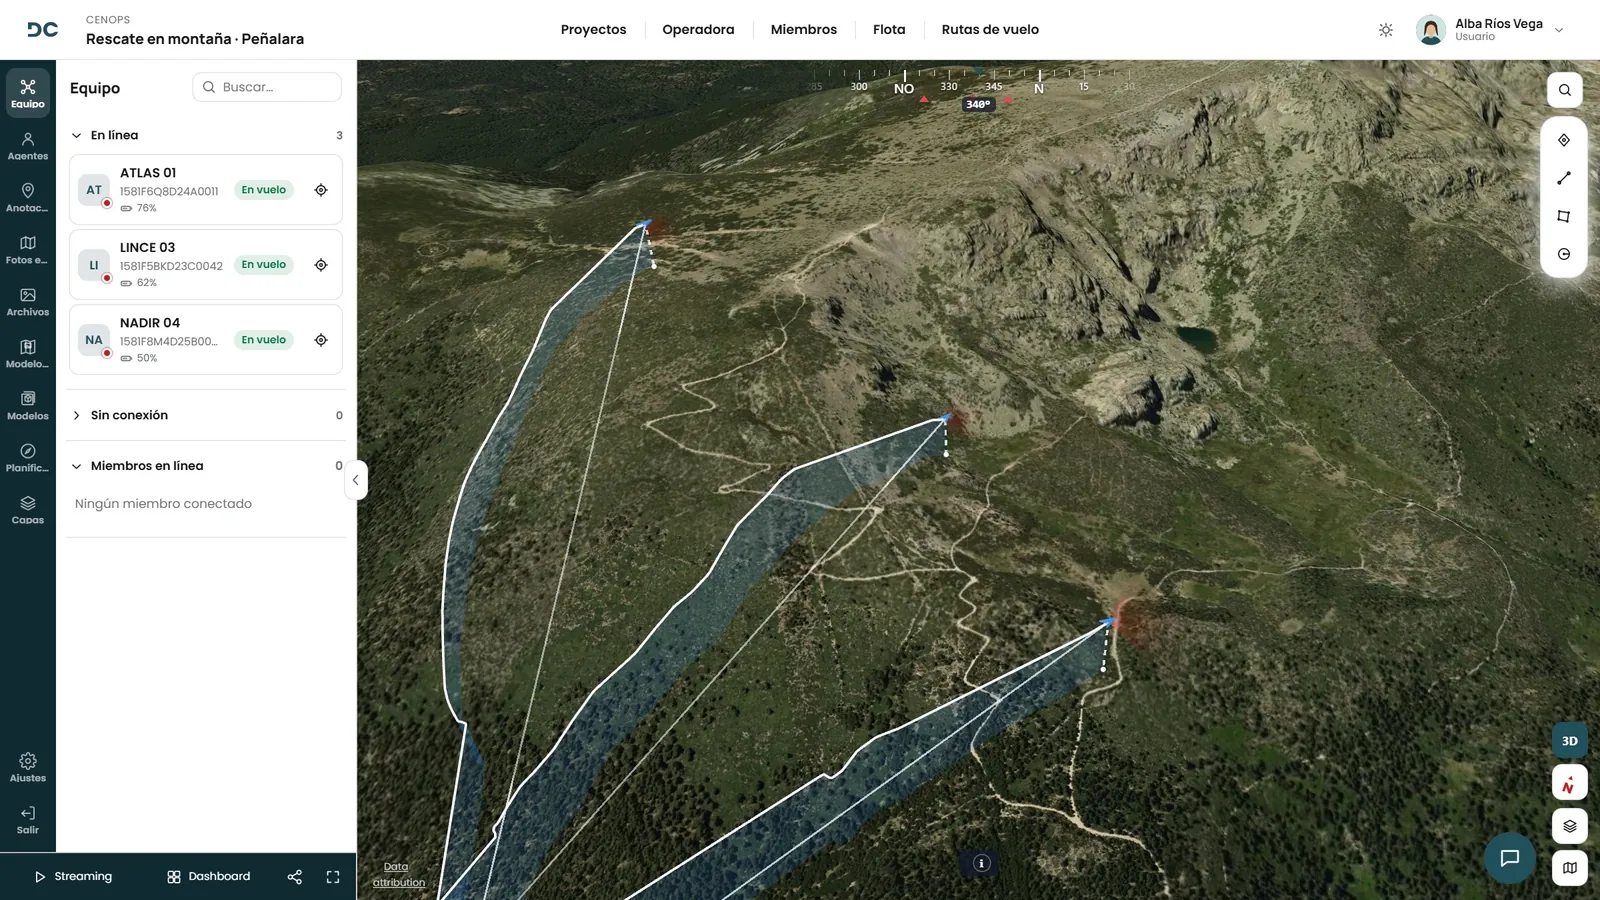The width and height of the screenshot is (1600, 900).
Task: Open the Miembros menu
Action: click(804, 30)
